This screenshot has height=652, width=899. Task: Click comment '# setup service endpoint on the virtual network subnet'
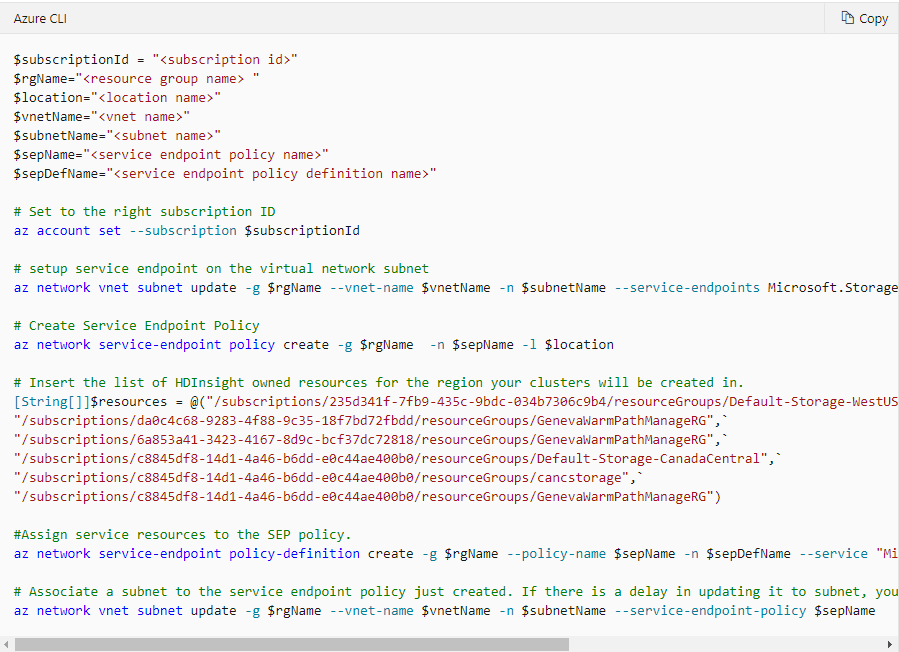(x=221, y=268)
